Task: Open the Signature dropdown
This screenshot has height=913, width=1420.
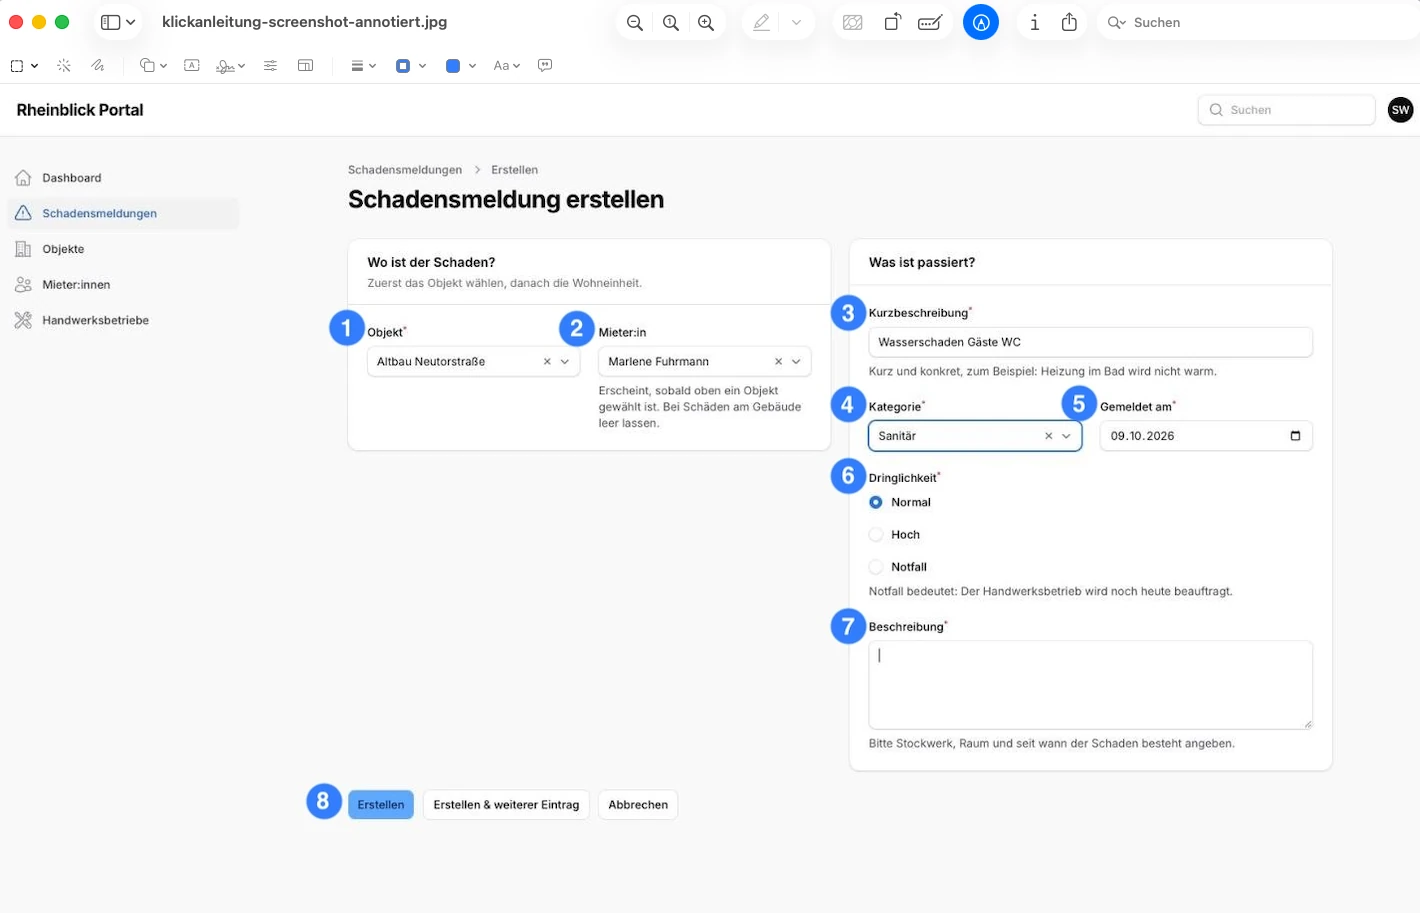Action: (231, 66)
